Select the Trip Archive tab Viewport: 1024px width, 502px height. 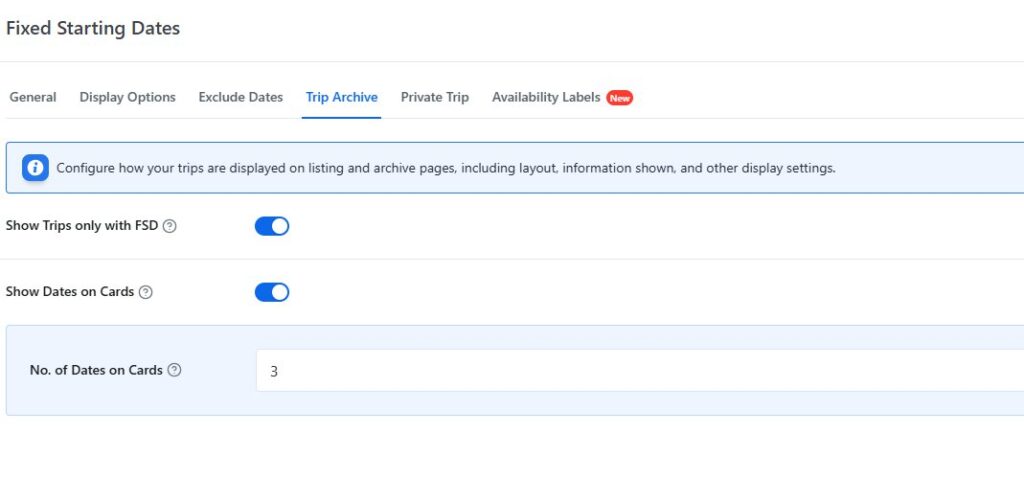[x=342, y=97]
